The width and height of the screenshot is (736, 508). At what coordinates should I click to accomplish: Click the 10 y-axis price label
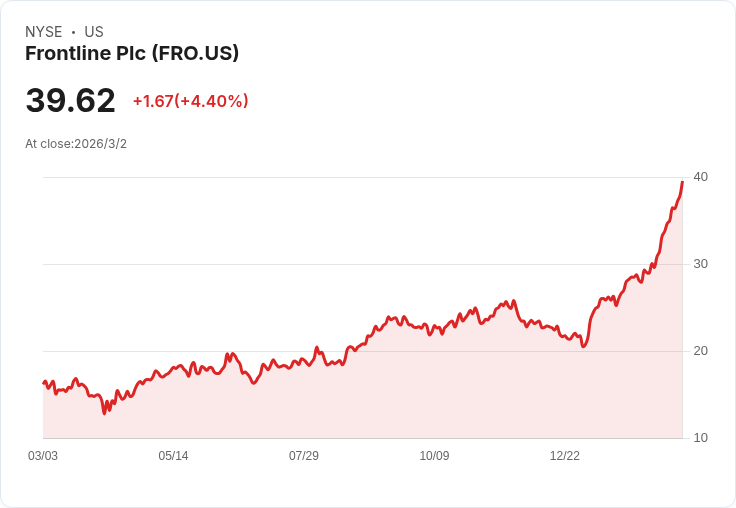point(700,438)
